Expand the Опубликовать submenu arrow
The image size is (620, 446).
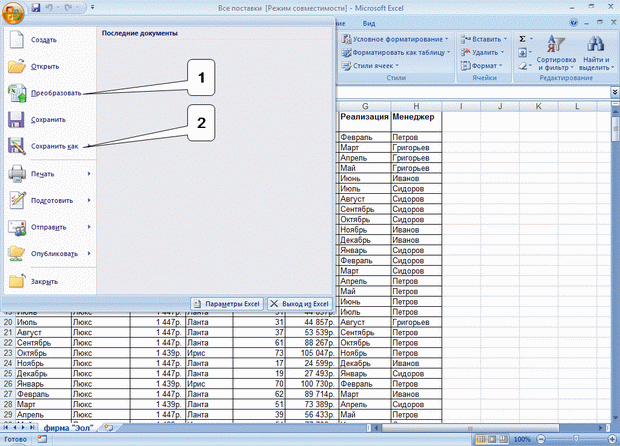pos(89,254)
